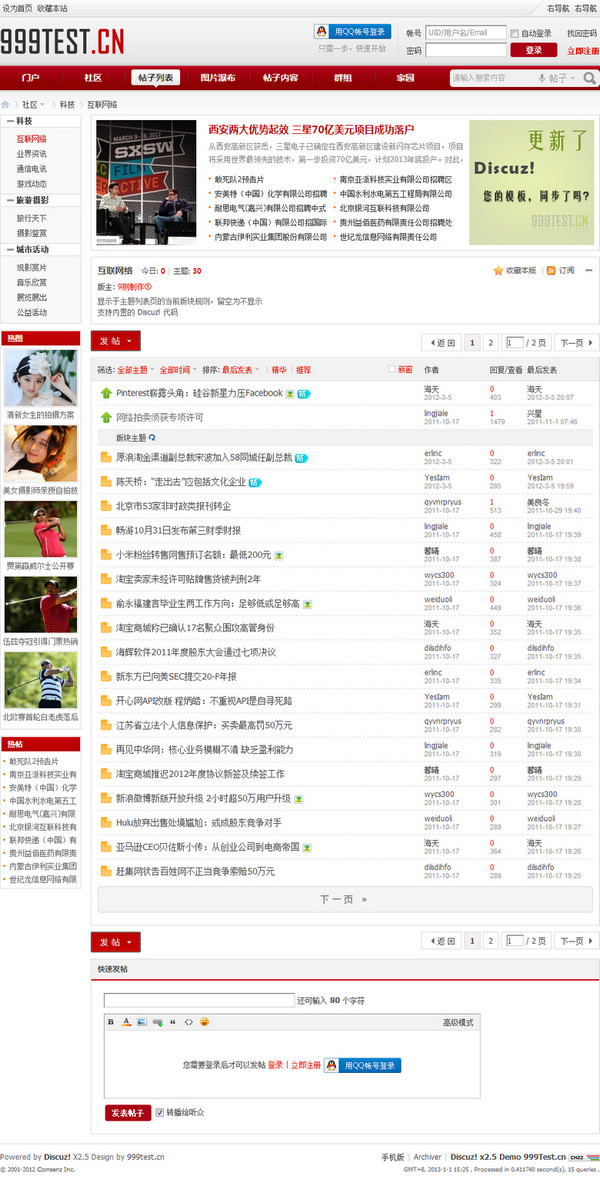
Task: Click the pinned arrow icon beside 网络拍卖须获专项许可
Action: [x=106, y=417]
